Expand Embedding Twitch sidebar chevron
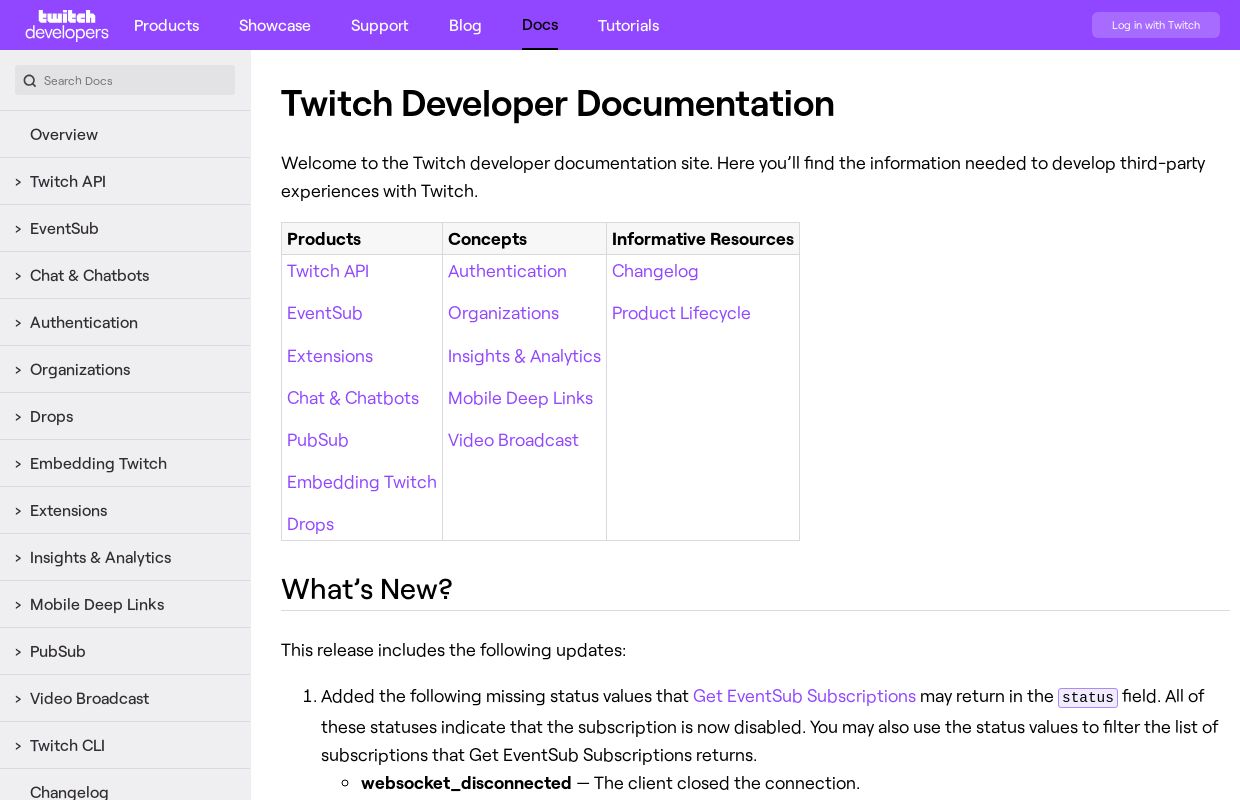1240x800 pixels. coord(18,464)
